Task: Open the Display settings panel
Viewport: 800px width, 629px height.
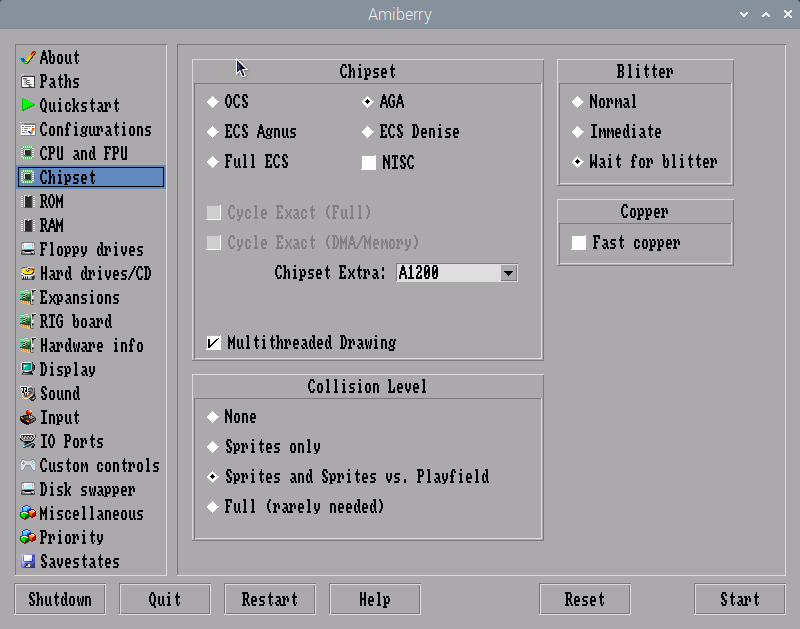Action: (91, 369)
